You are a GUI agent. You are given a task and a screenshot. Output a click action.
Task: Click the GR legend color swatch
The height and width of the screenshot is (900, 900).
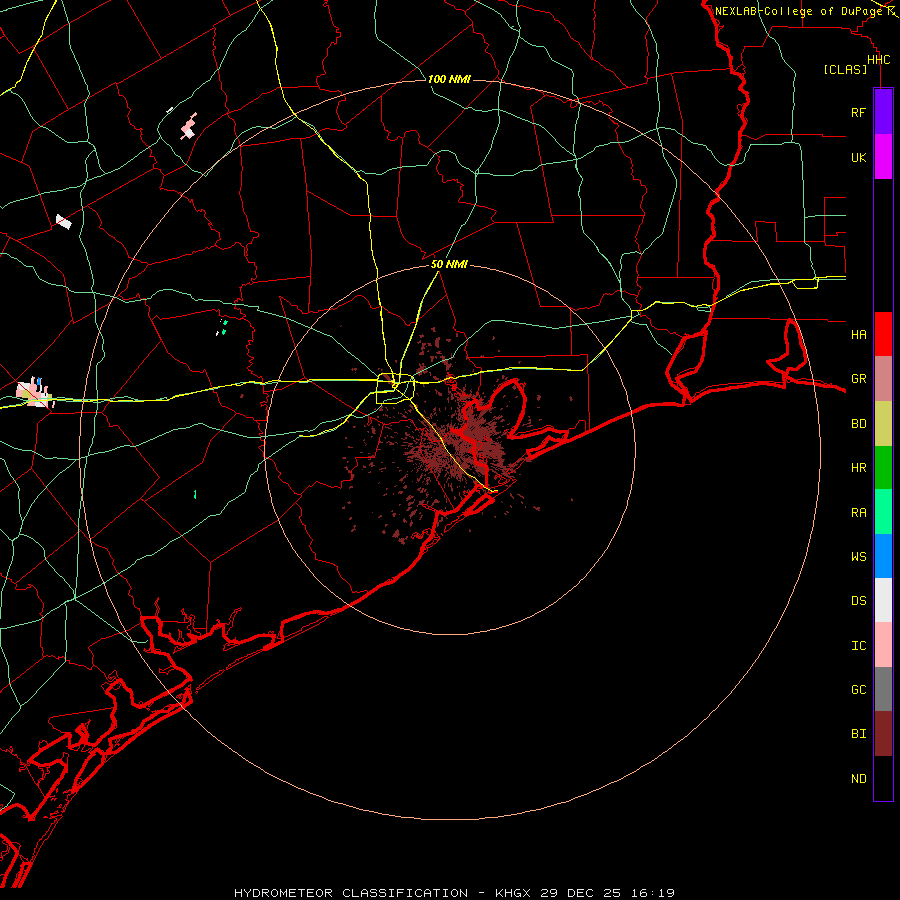pos(883,378)
